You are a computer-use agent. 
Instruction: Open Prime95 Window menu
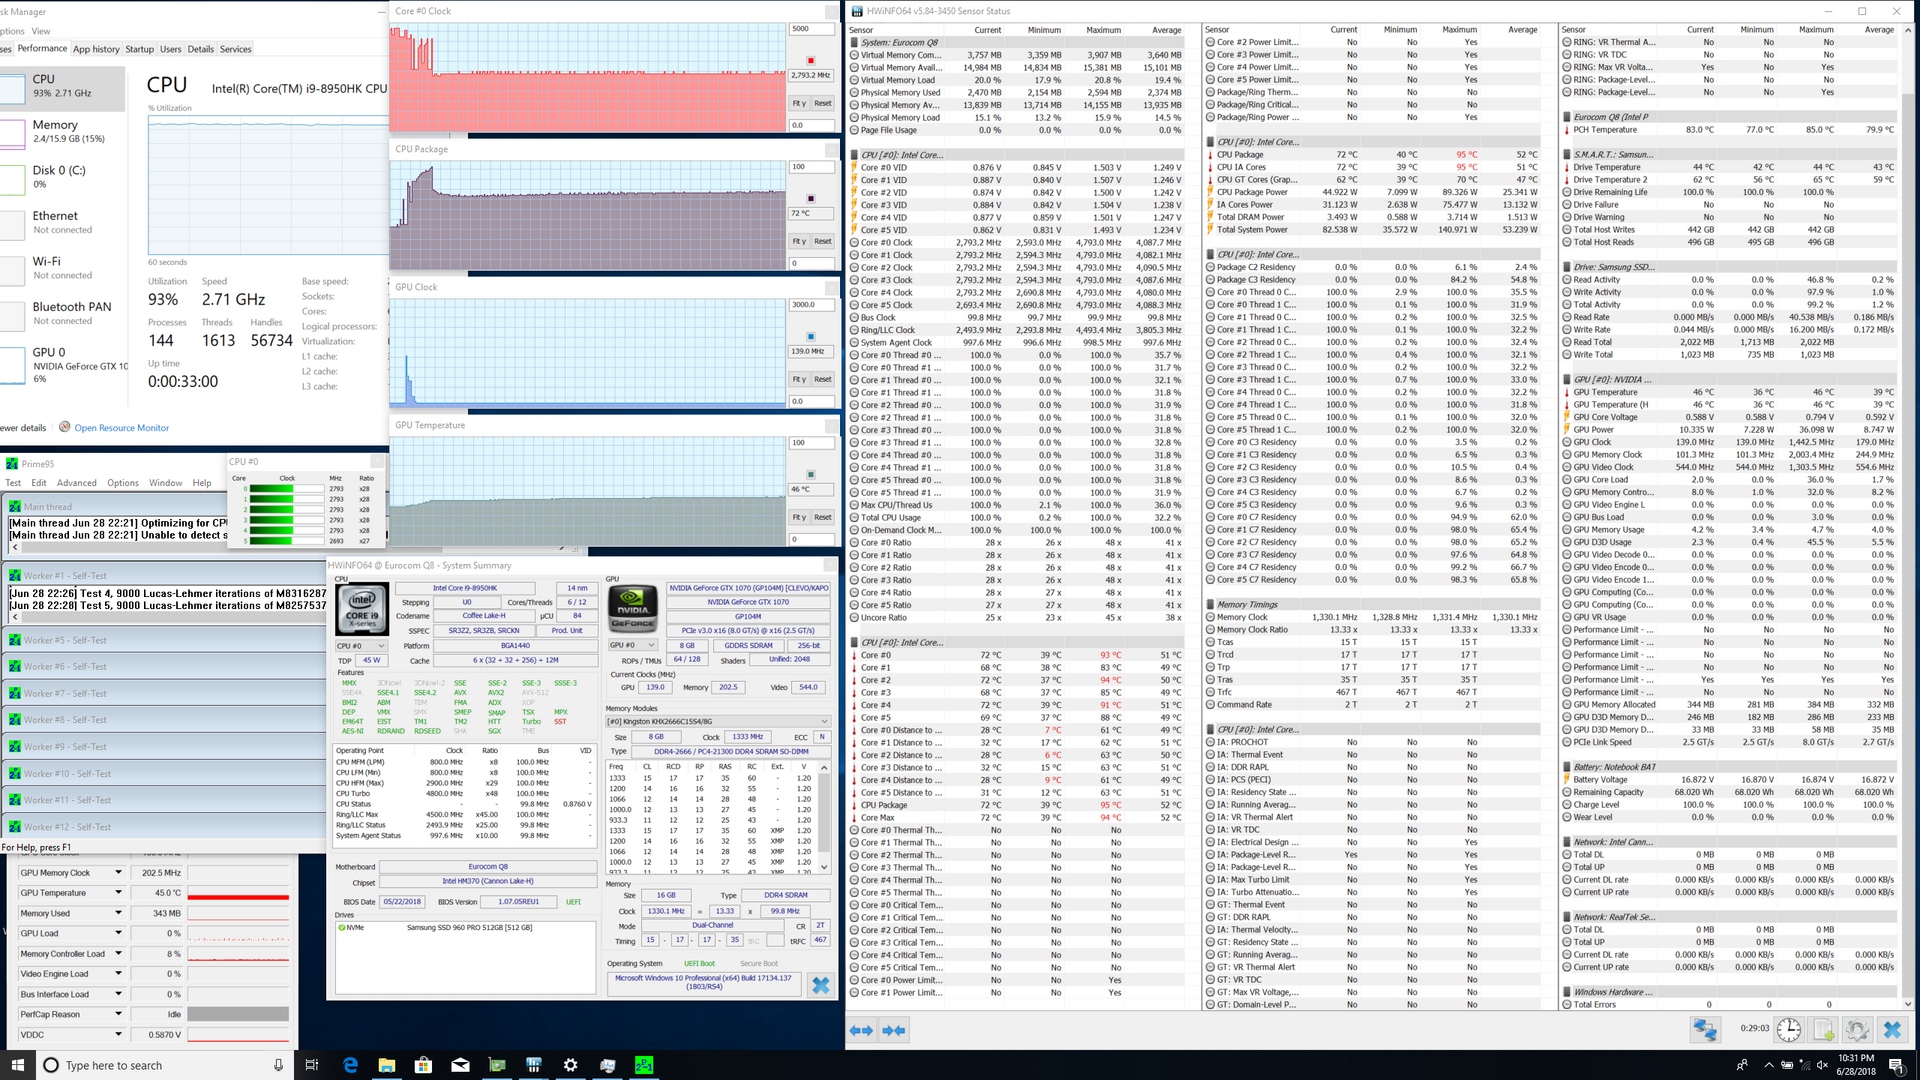tap(166, 482)
